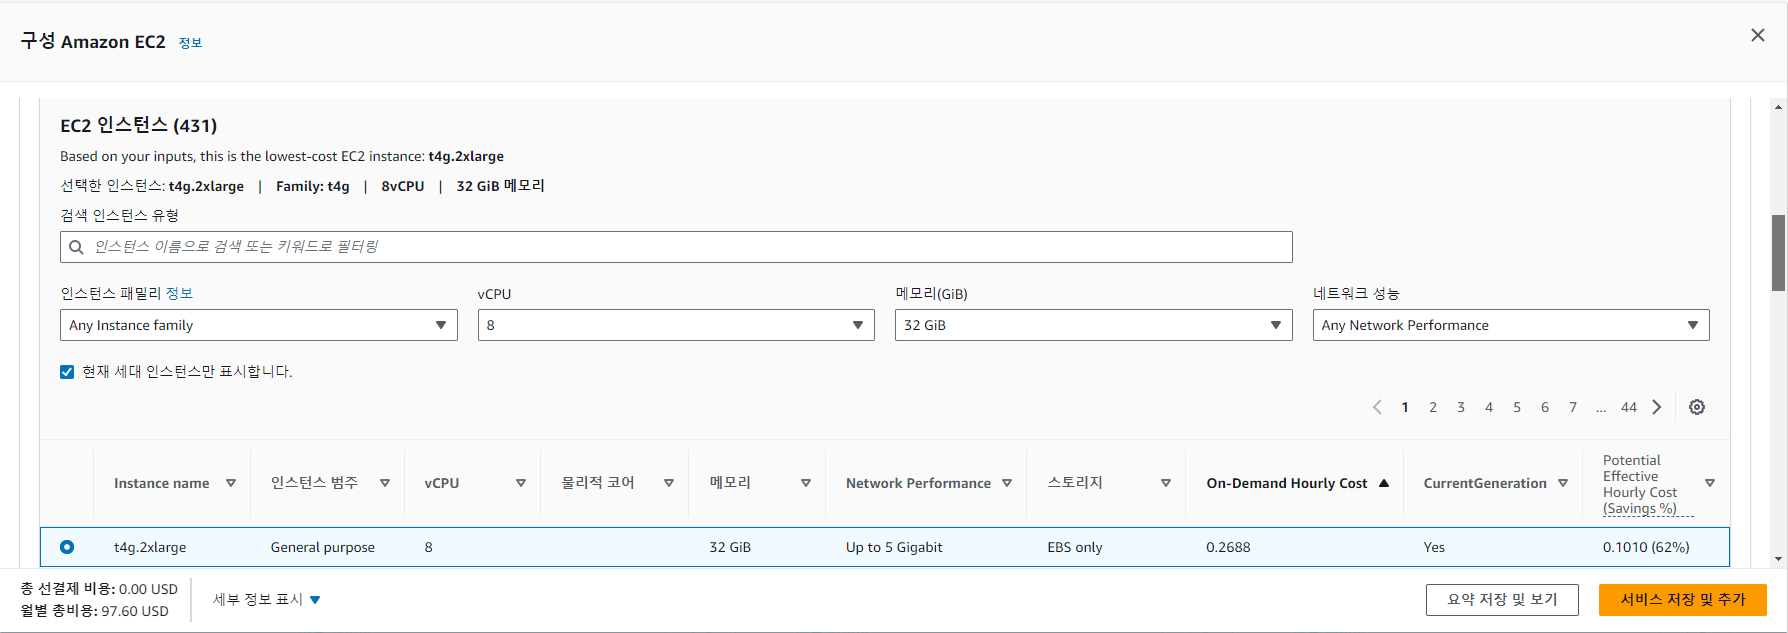This screenshot has width=1788, height=633.
Task: Click the vertical scrollbar thumb
Action: point(1779,252)
